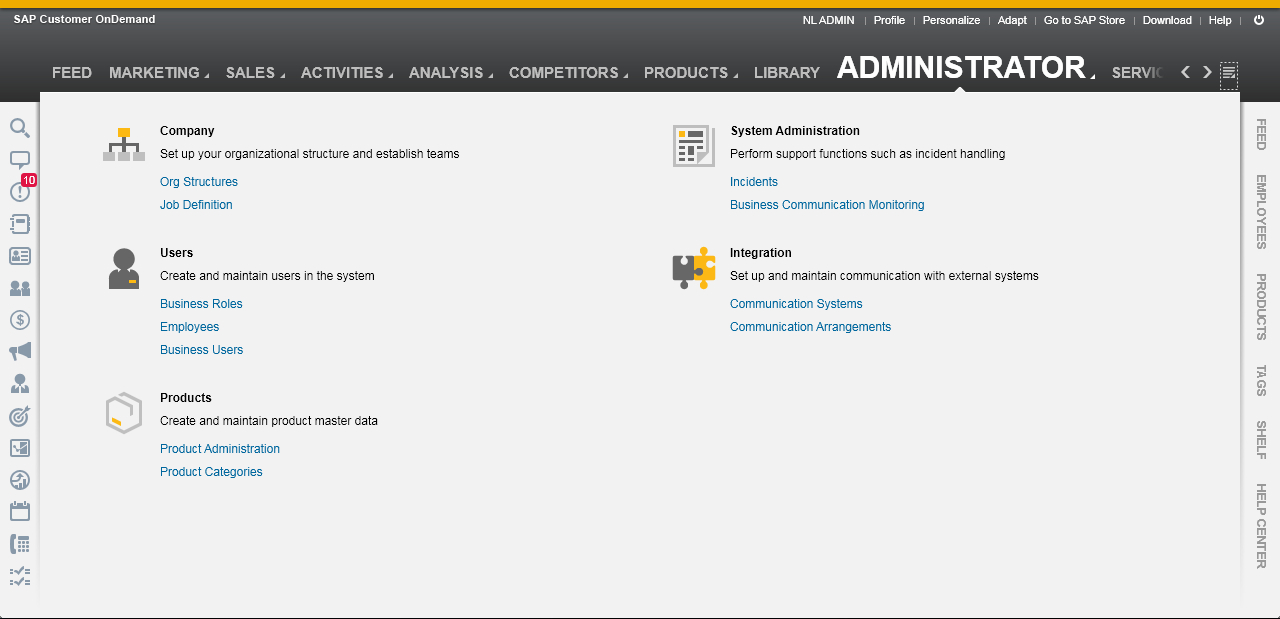Click the Users person icon
1280x619 pixels.
point(124,269)
